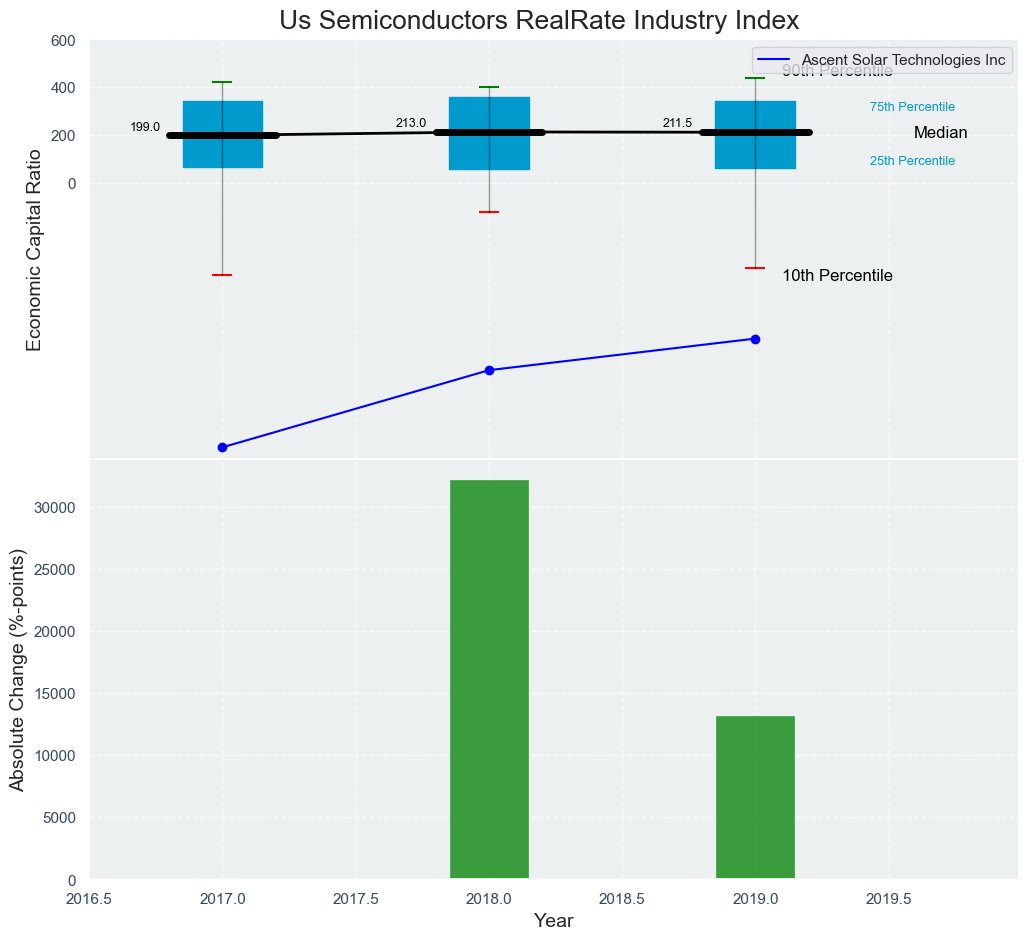Click the 213.0 median value label
The image size is (1029, 940).
(x=410, y=123)
